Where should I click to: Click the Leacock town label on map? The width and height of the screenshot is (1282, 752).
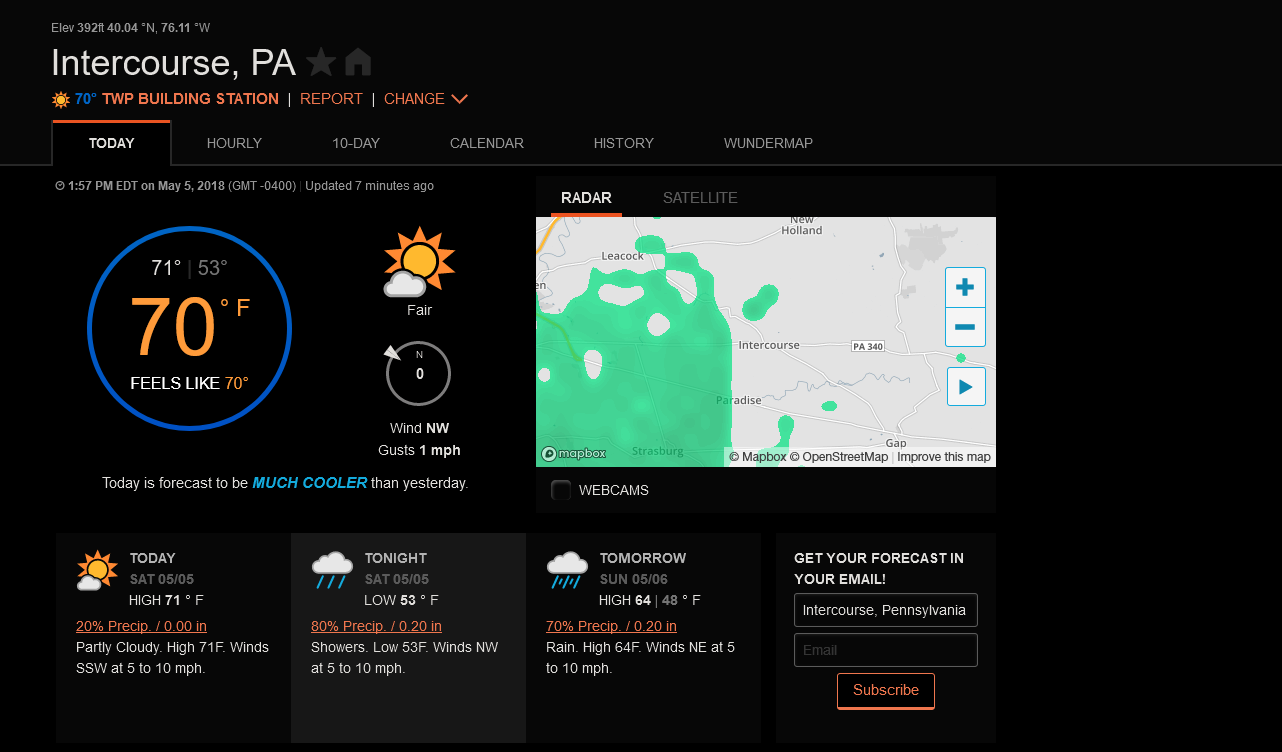point(623,256)
